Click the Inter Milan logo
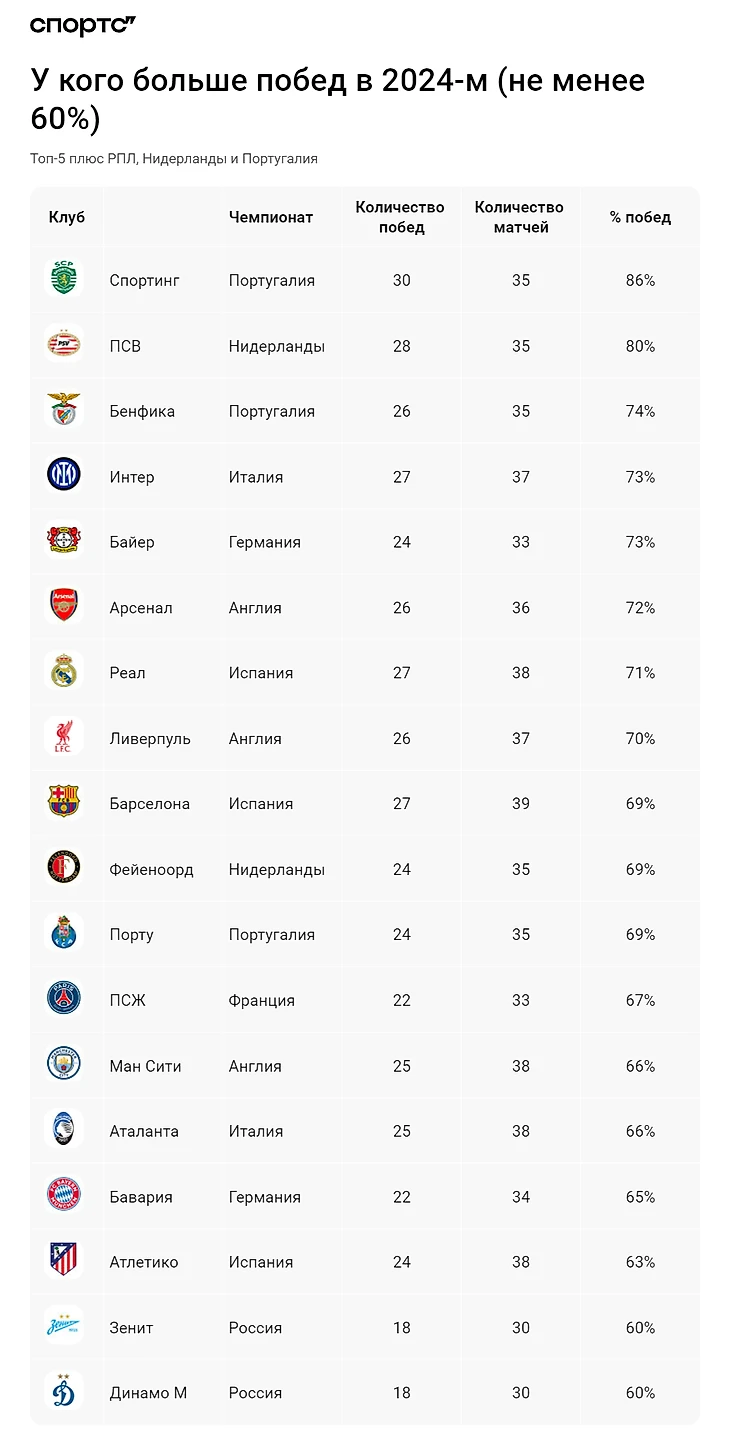This screenshot has width=730, height=1440. (64, 476)
